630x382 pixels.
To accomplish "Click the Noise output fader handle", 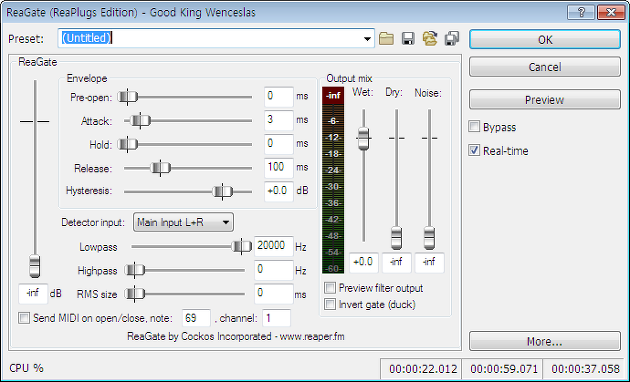I will [x=430, y=238].
